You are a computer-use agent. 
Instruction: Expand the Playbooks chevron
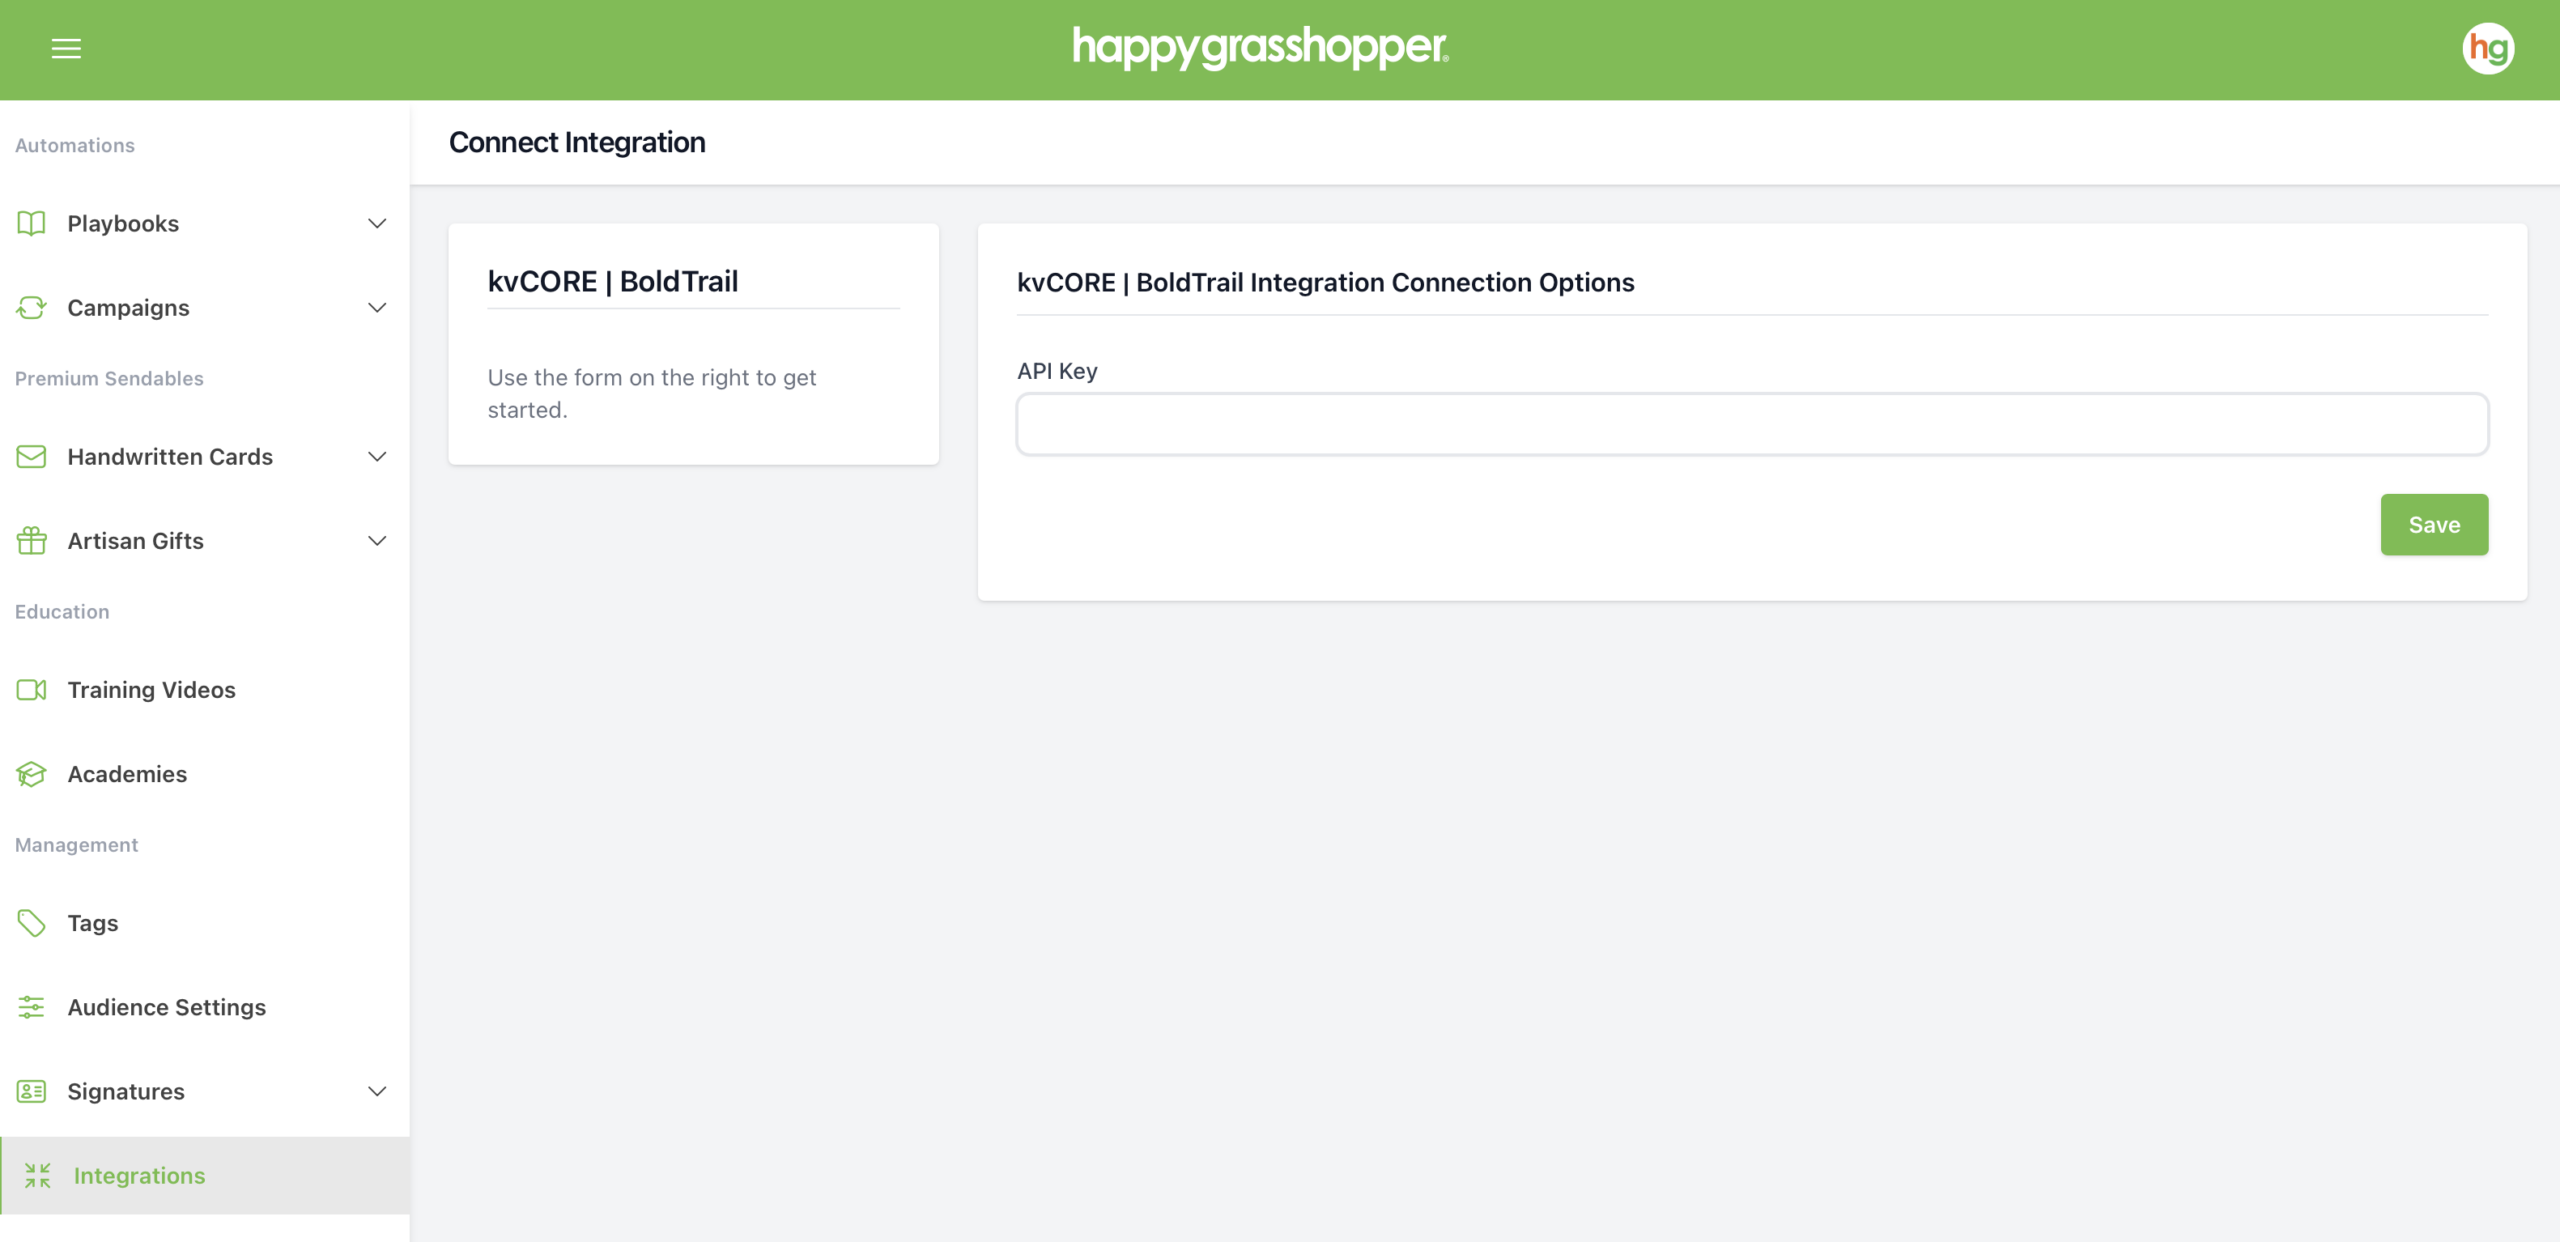(x=377, y=223)
